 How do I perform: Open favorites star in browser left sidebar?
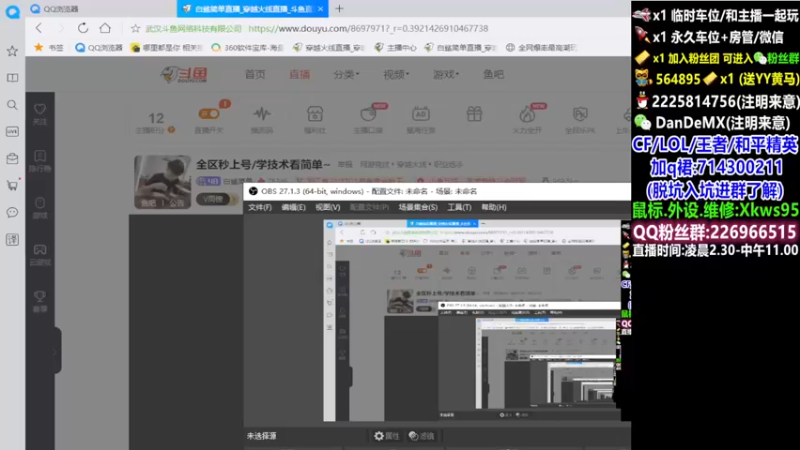[x=12, y=51]
